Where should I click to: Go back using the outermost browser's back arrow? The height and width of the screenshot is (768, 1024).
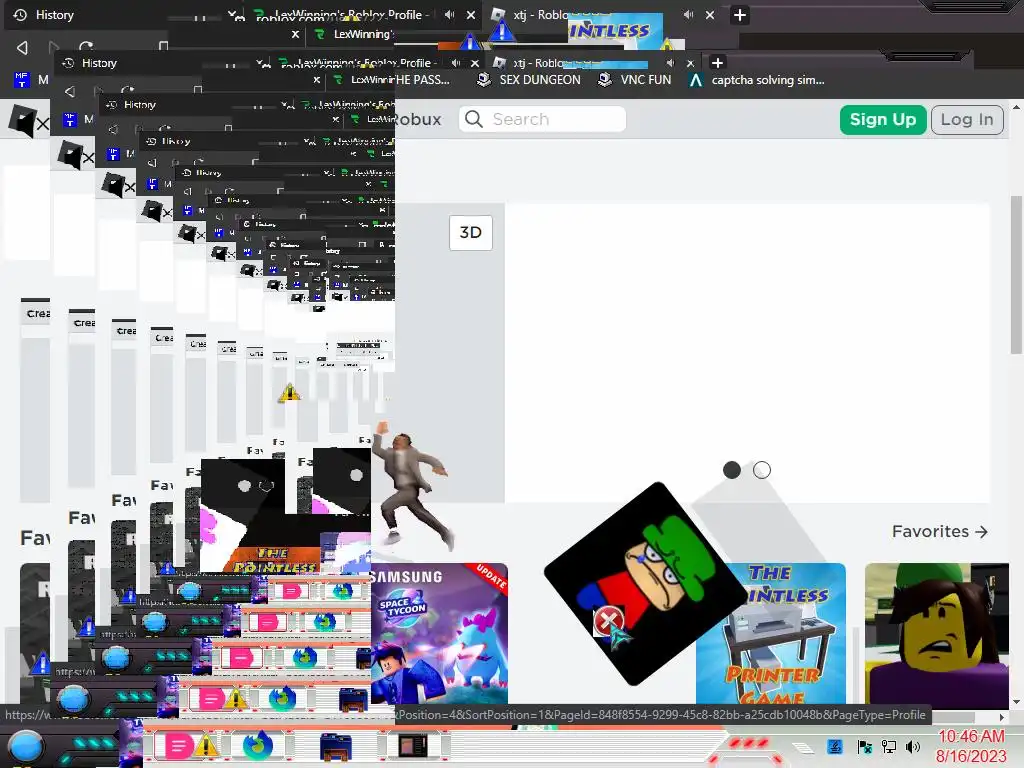pos(22,47)
